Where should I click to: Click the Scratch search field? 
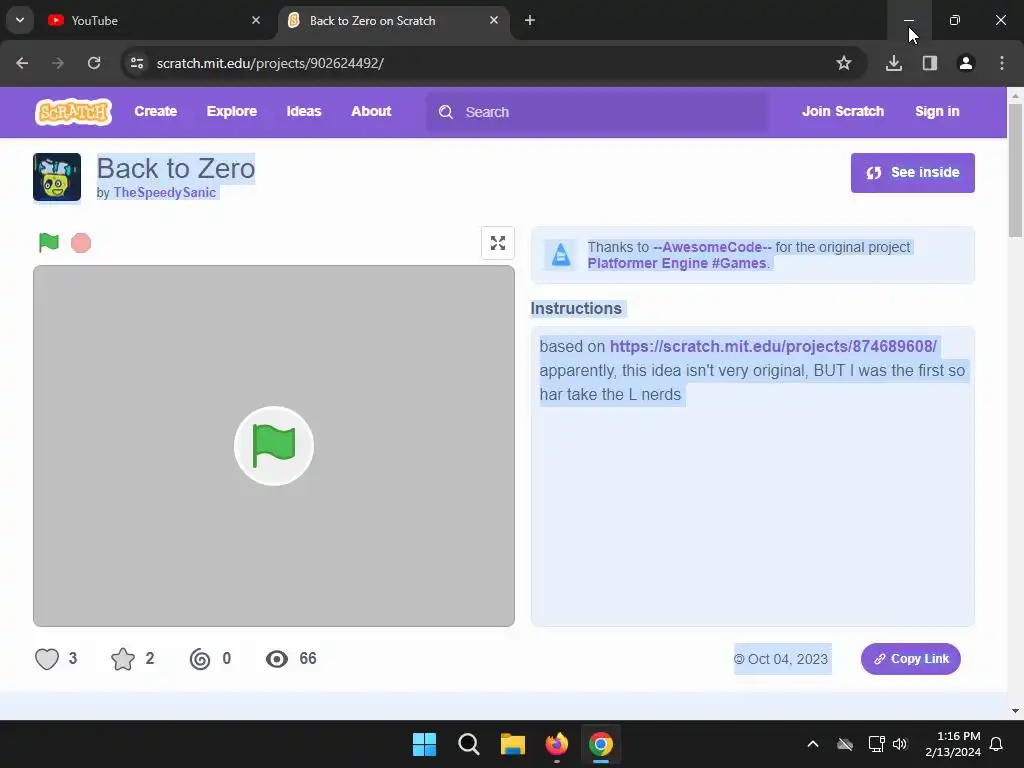tap(597, 112)
